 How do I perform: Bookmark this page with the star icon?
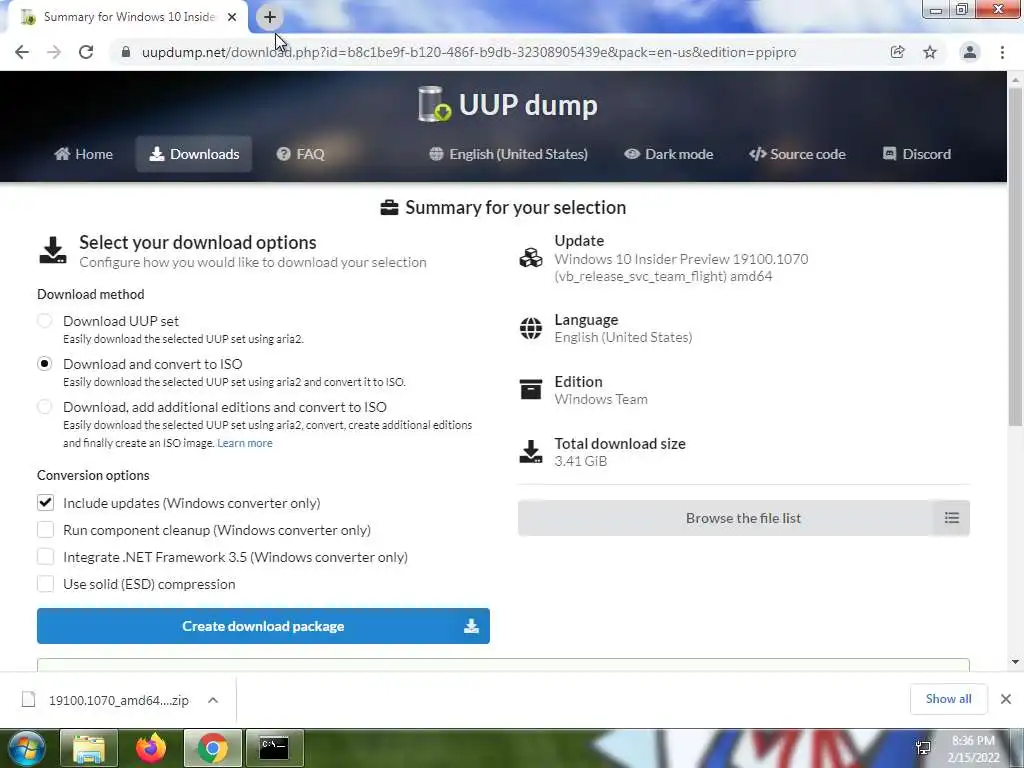click(930, 52)
